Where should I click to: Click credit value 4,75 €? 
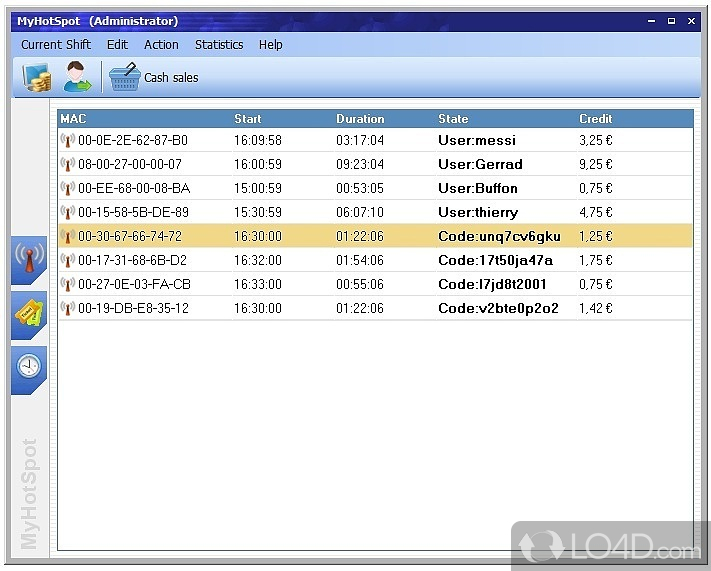click(x=595, y=212)
